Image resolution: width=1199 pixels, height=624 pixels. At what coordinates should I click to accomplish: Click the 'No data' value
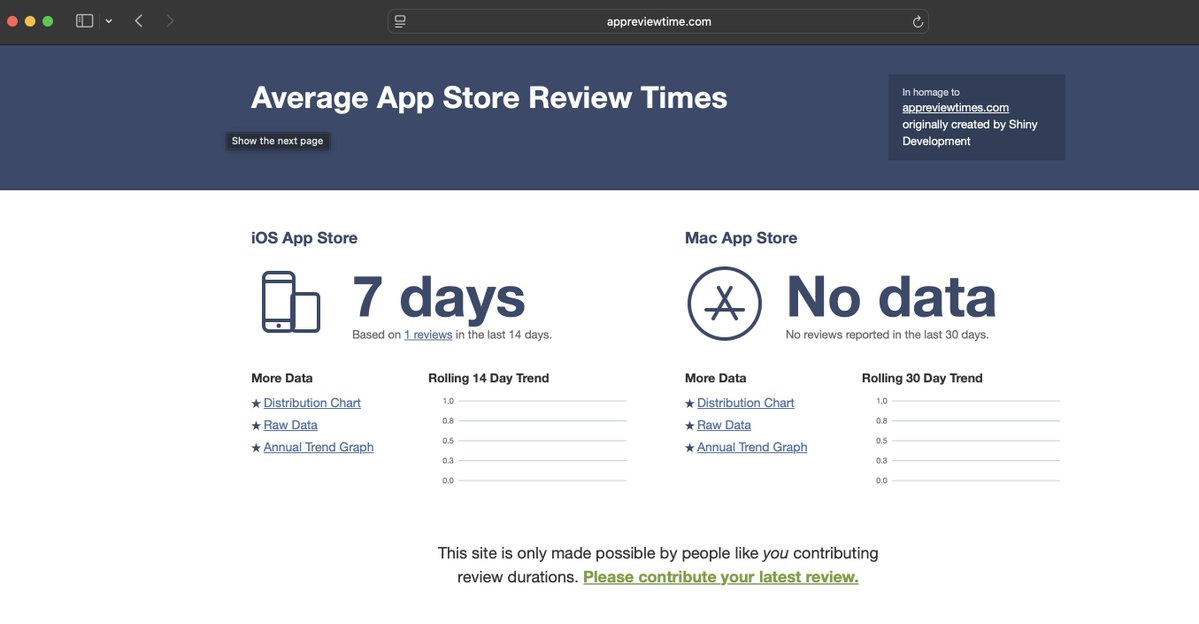click(x=891, y=297)
